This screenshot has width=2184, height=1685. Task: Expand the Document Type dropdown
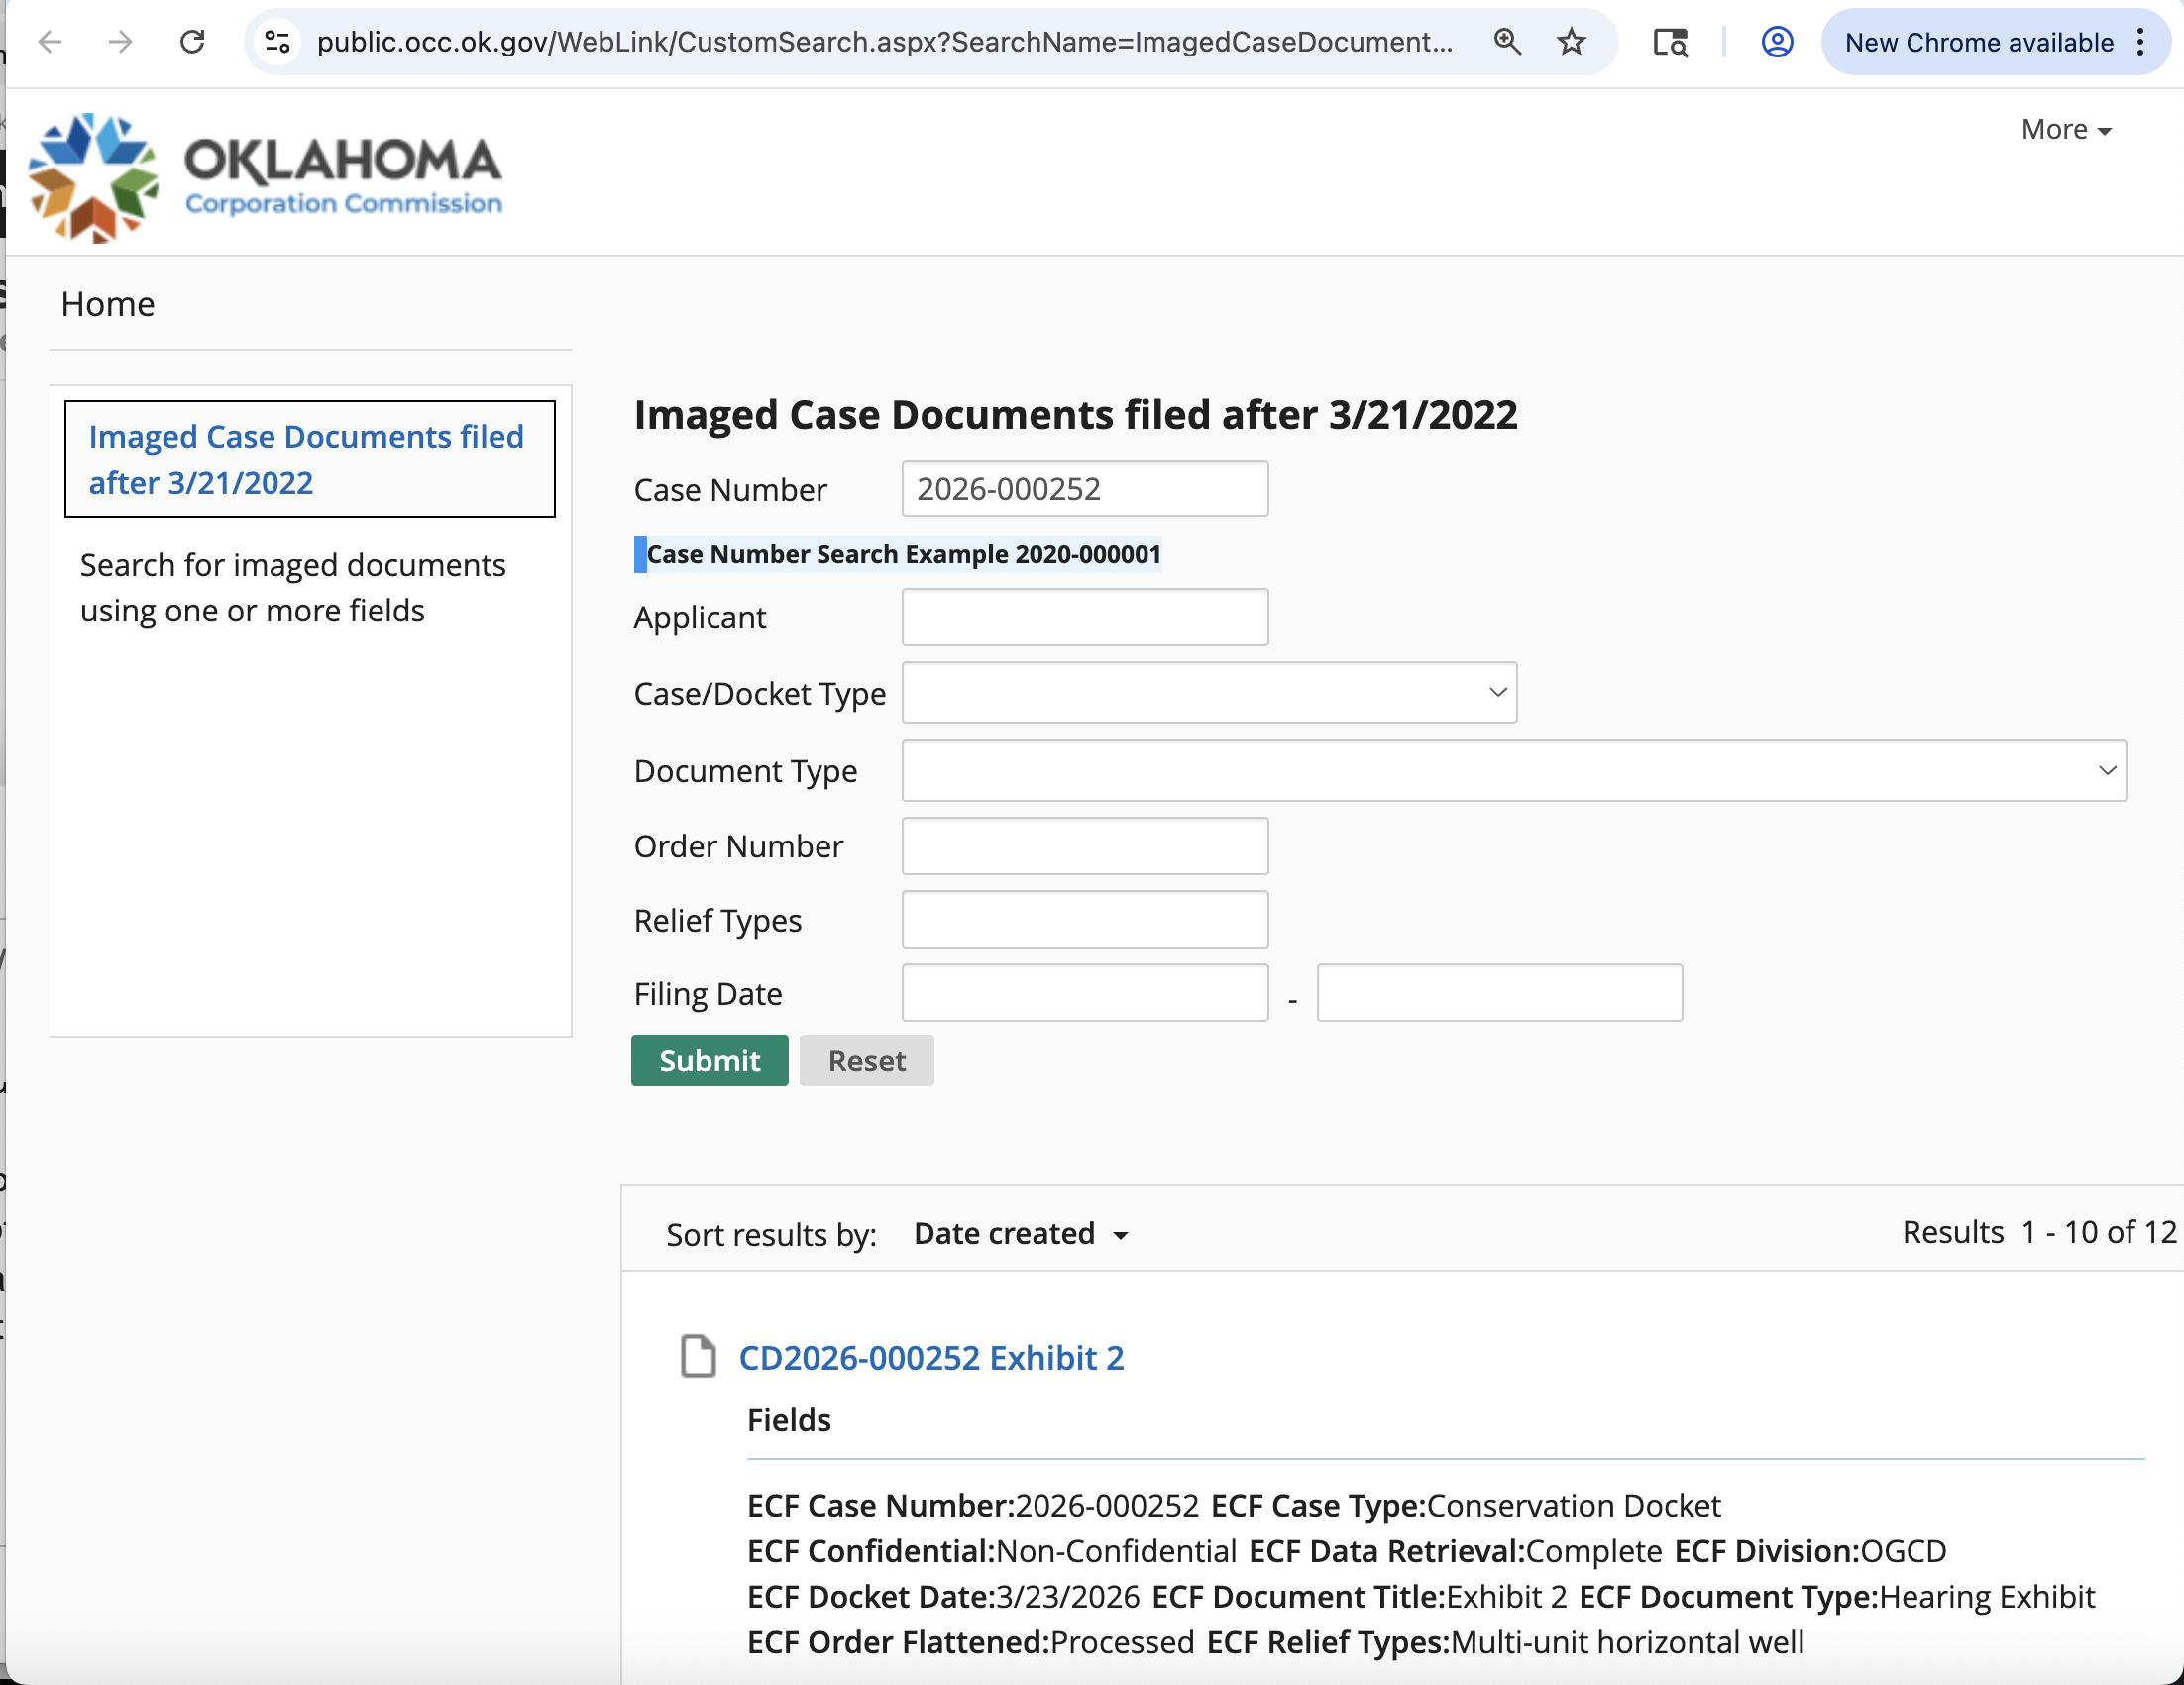point(1513,770)
